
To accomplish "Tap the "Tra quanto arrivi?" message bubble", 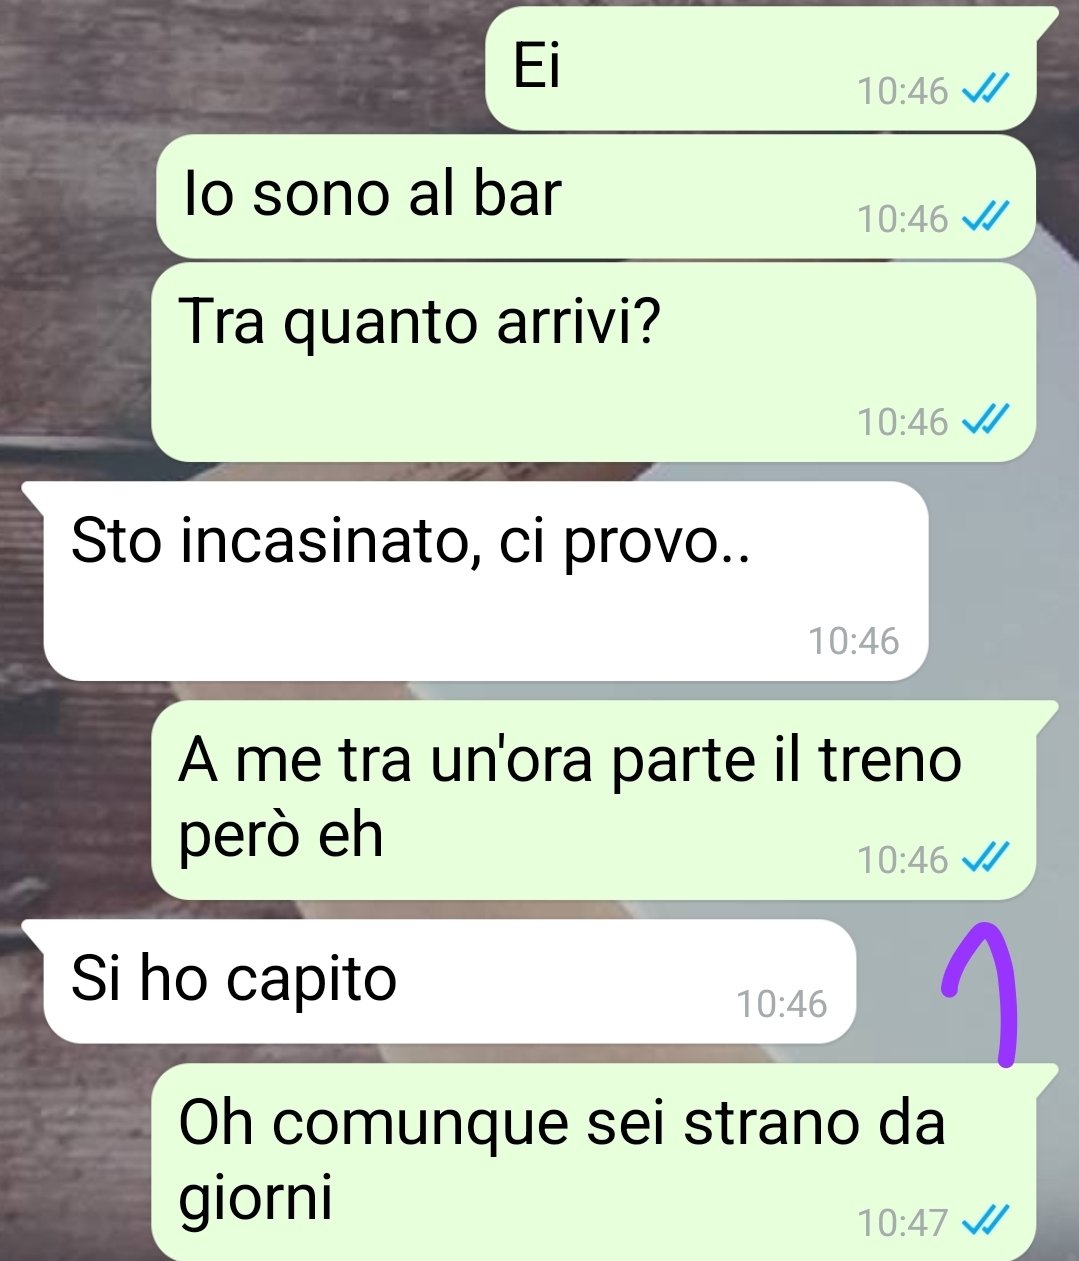I will [x=593, y=362].
